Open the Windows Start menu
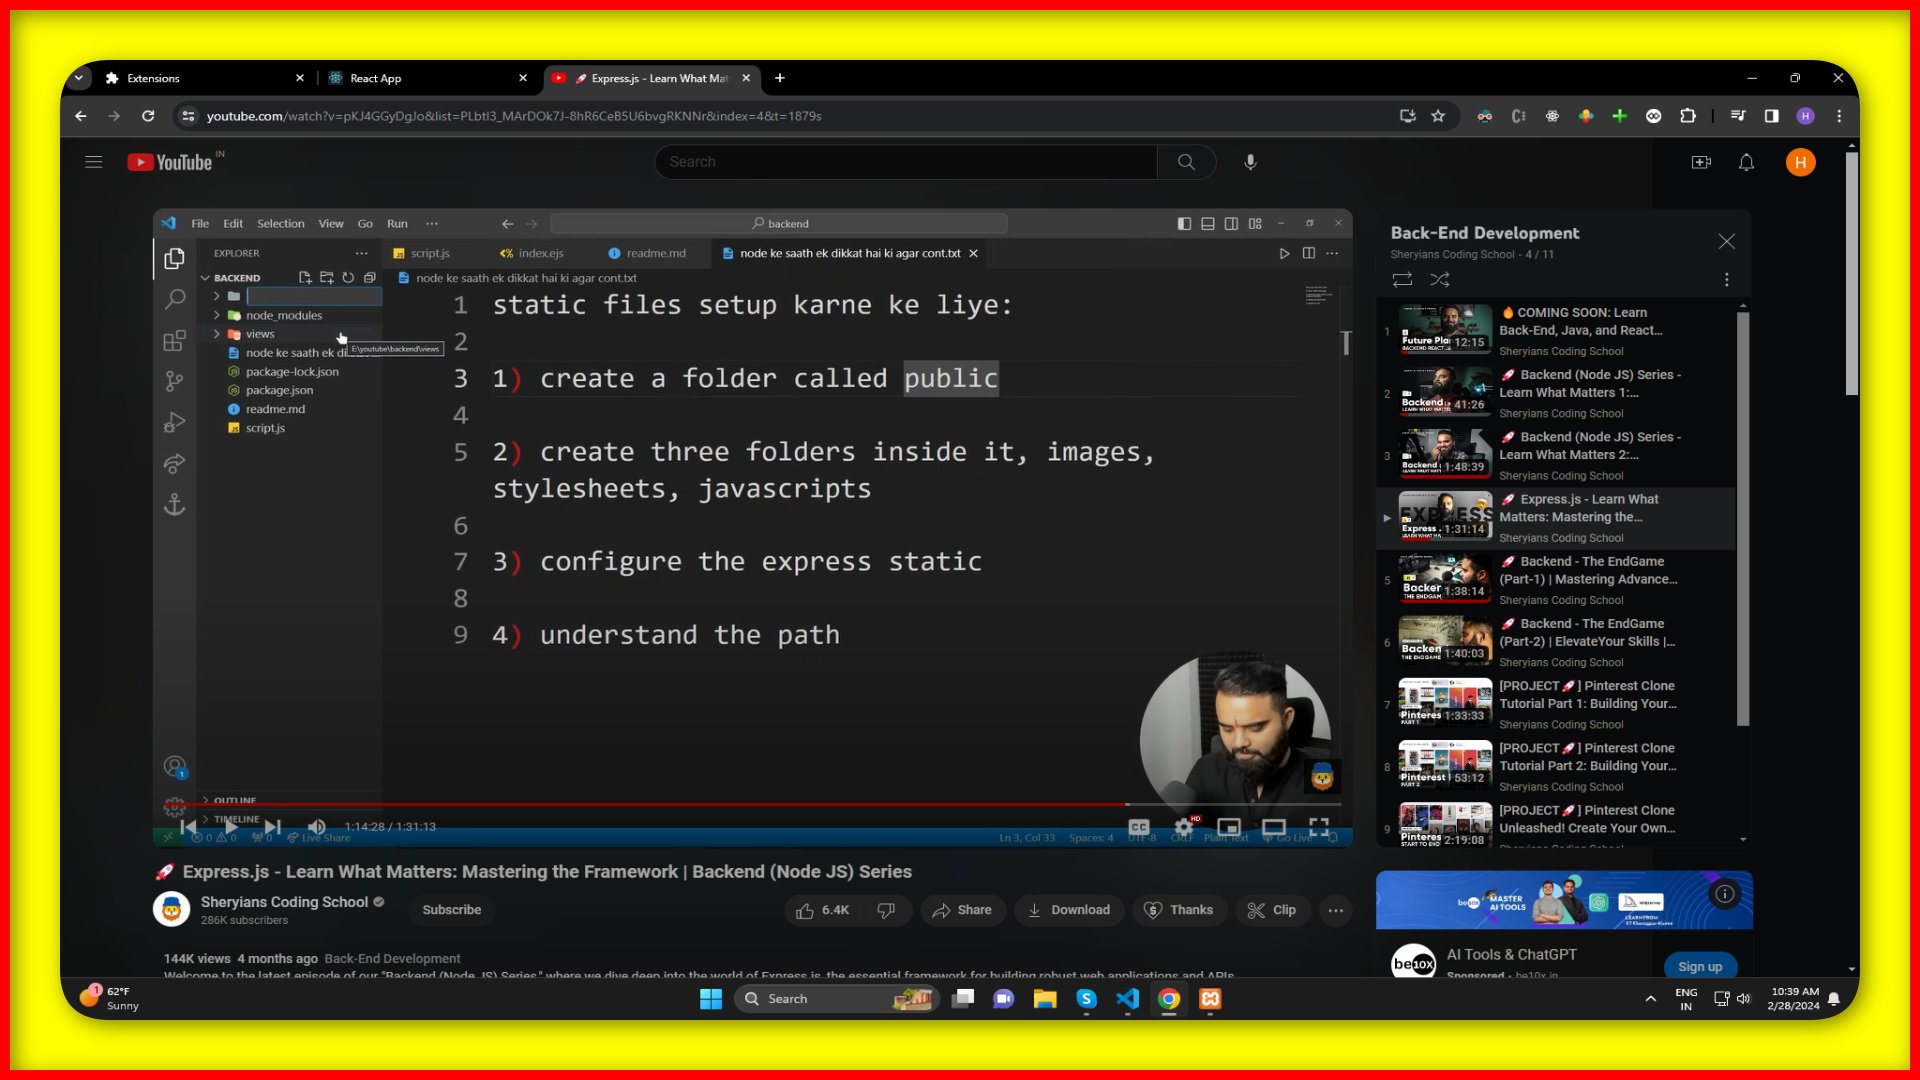The image size is (1920, 1080). pos(711,999)
